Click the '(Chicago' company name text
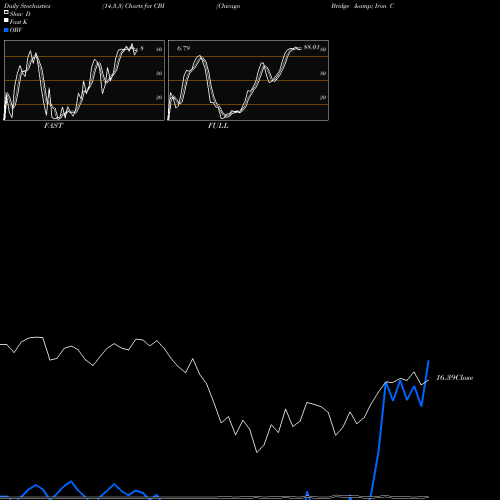500x500 pixels. pyautogui.click(x=228, y=6)
